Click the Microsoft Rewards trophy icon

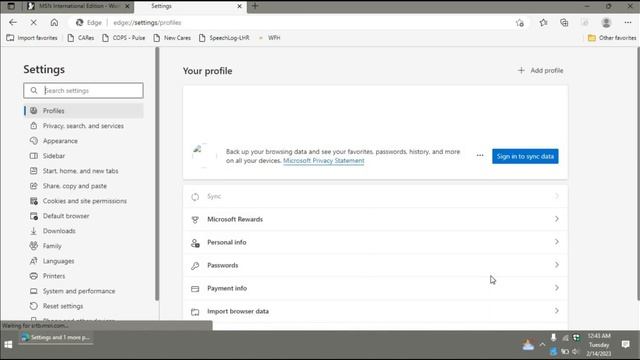195,220
